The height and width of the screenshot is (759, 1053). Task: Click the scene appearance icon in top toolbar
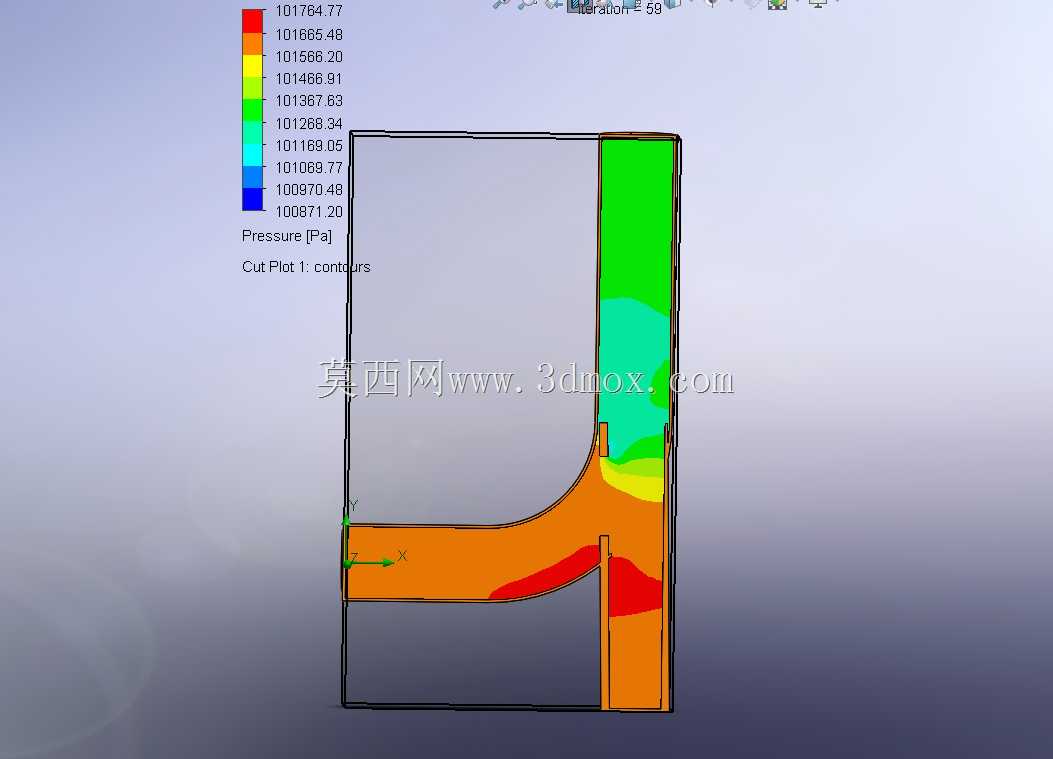778,4
